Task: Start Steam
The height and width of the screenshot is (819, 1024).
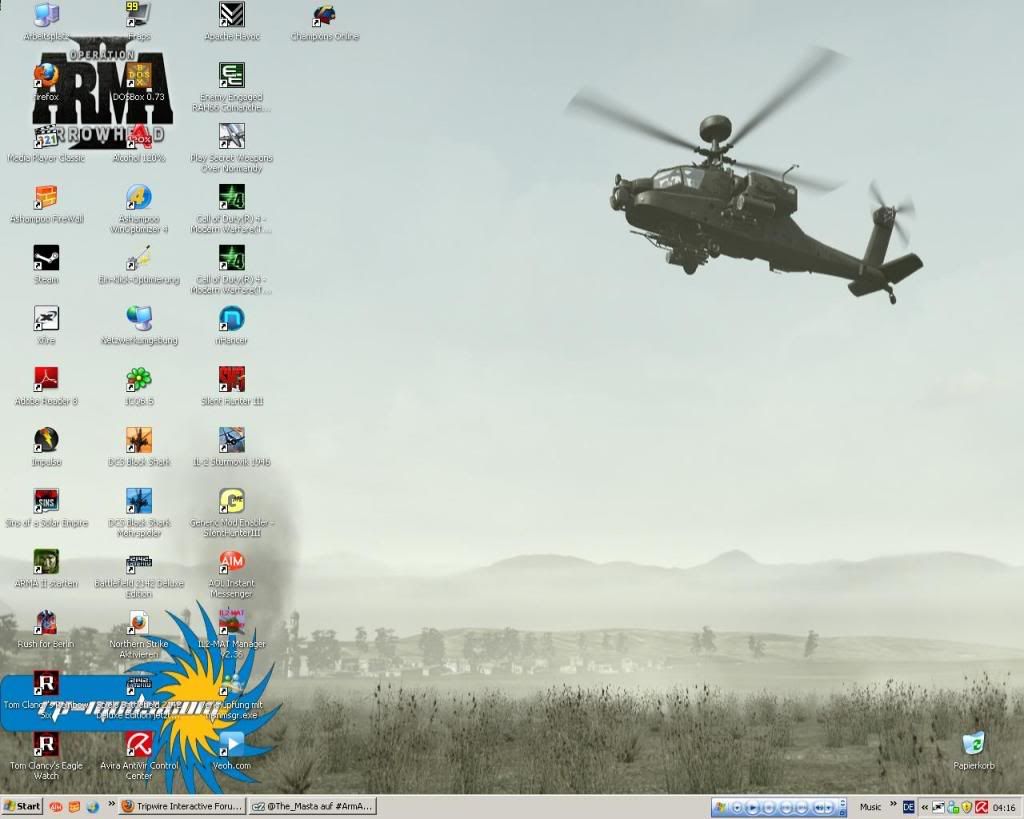Action: (44, 258)
